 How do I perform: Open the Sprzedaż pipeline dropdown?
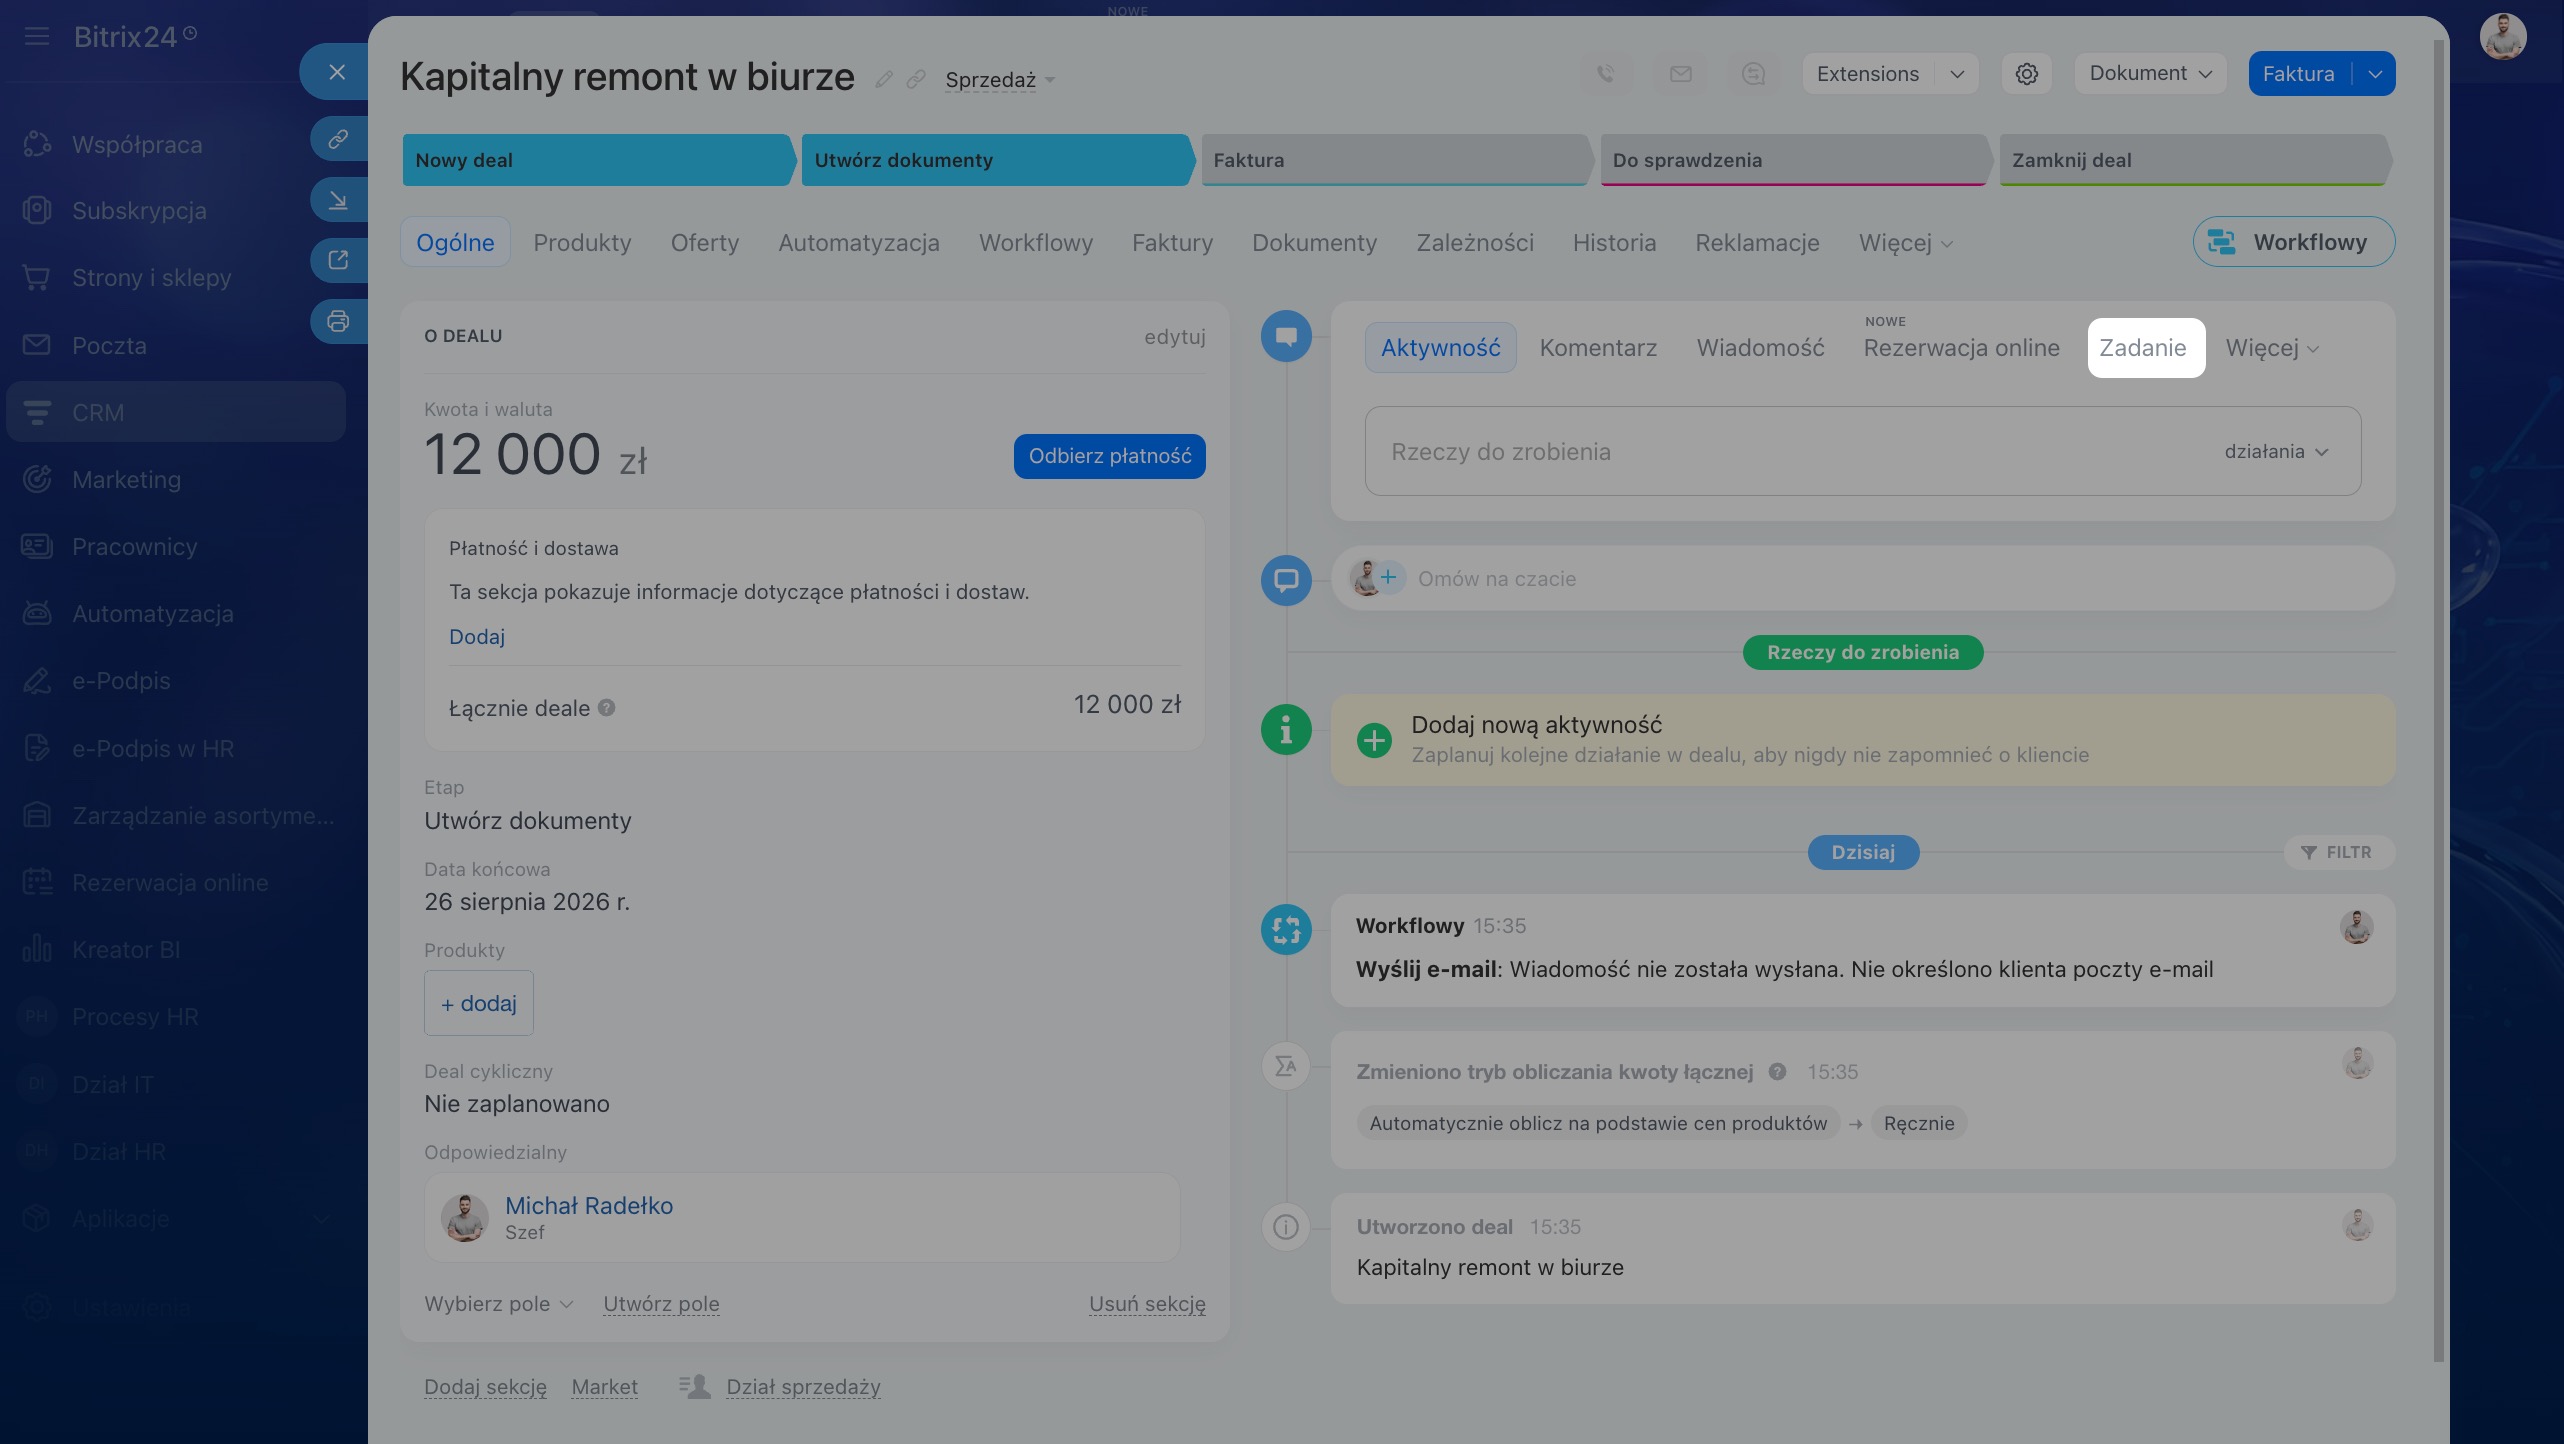point(1000,80)
